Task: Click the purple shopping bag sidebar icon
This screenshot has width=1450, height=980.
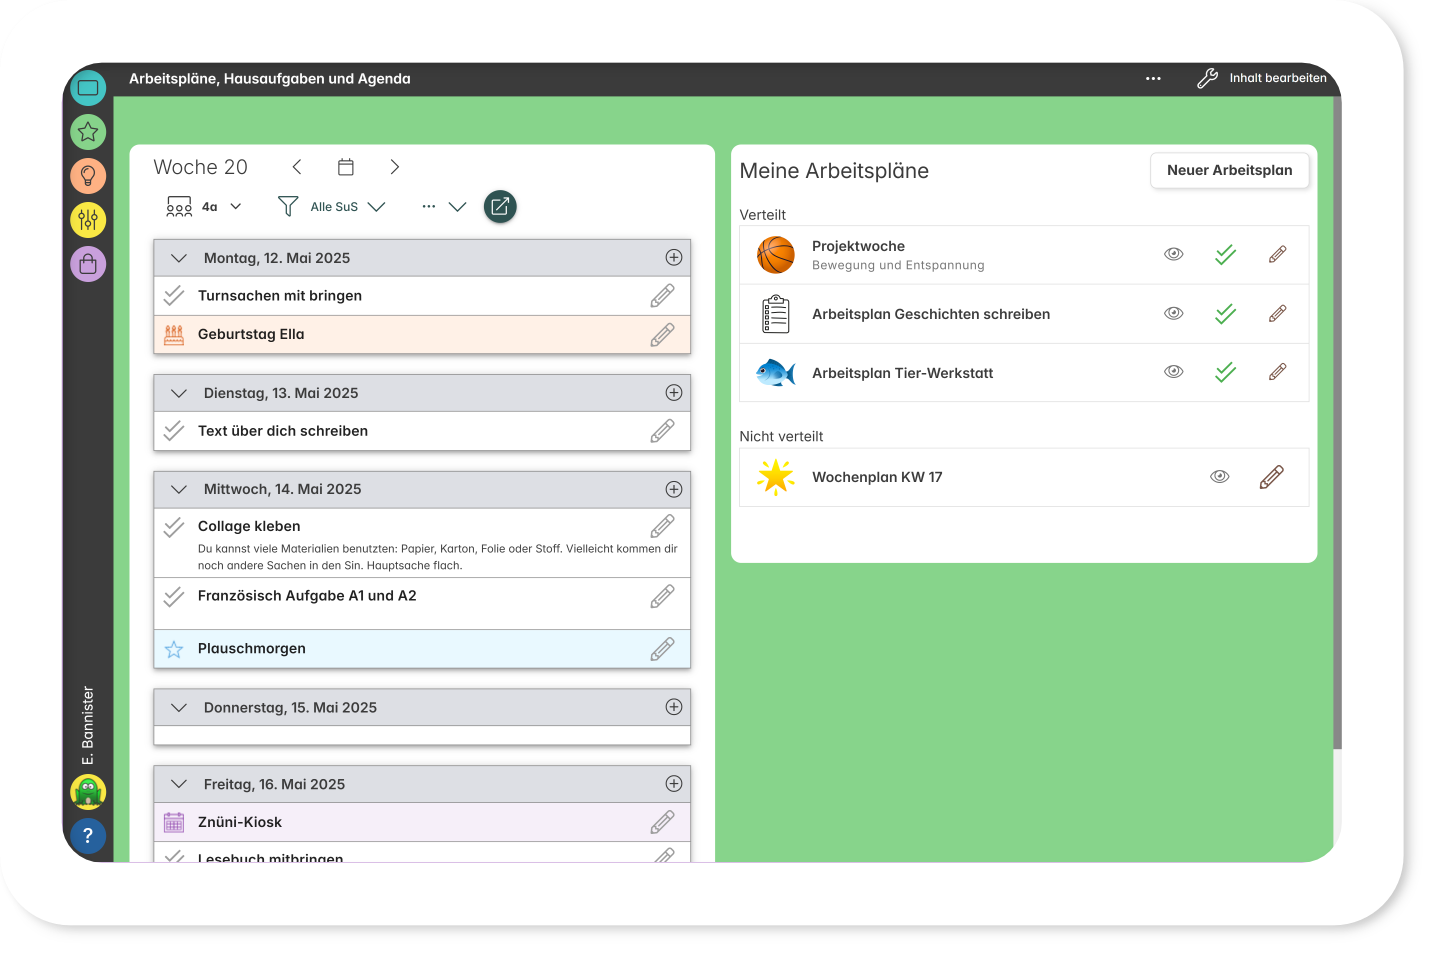Action: point(88,264)
